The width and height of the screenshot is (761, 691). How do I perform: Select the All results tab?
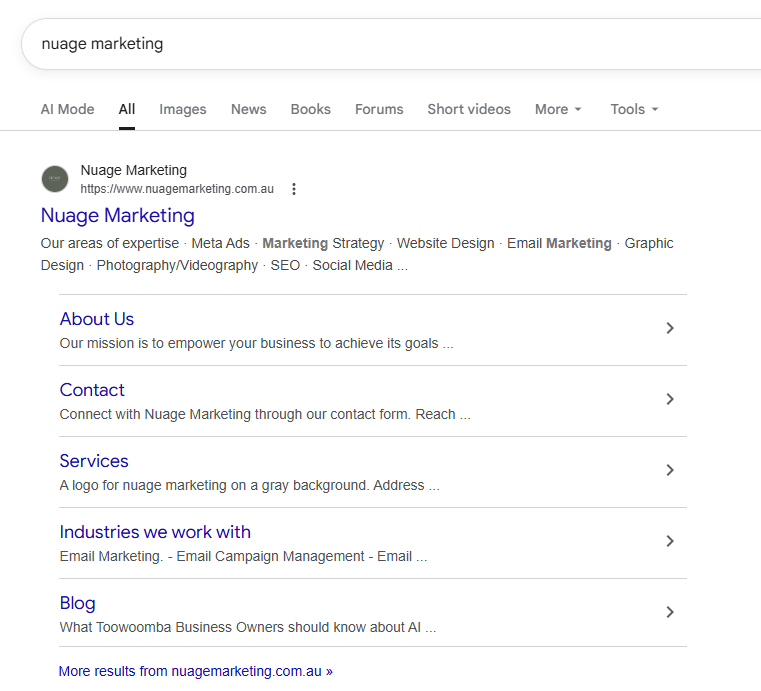pyautogui.click(x=127, y=109)
